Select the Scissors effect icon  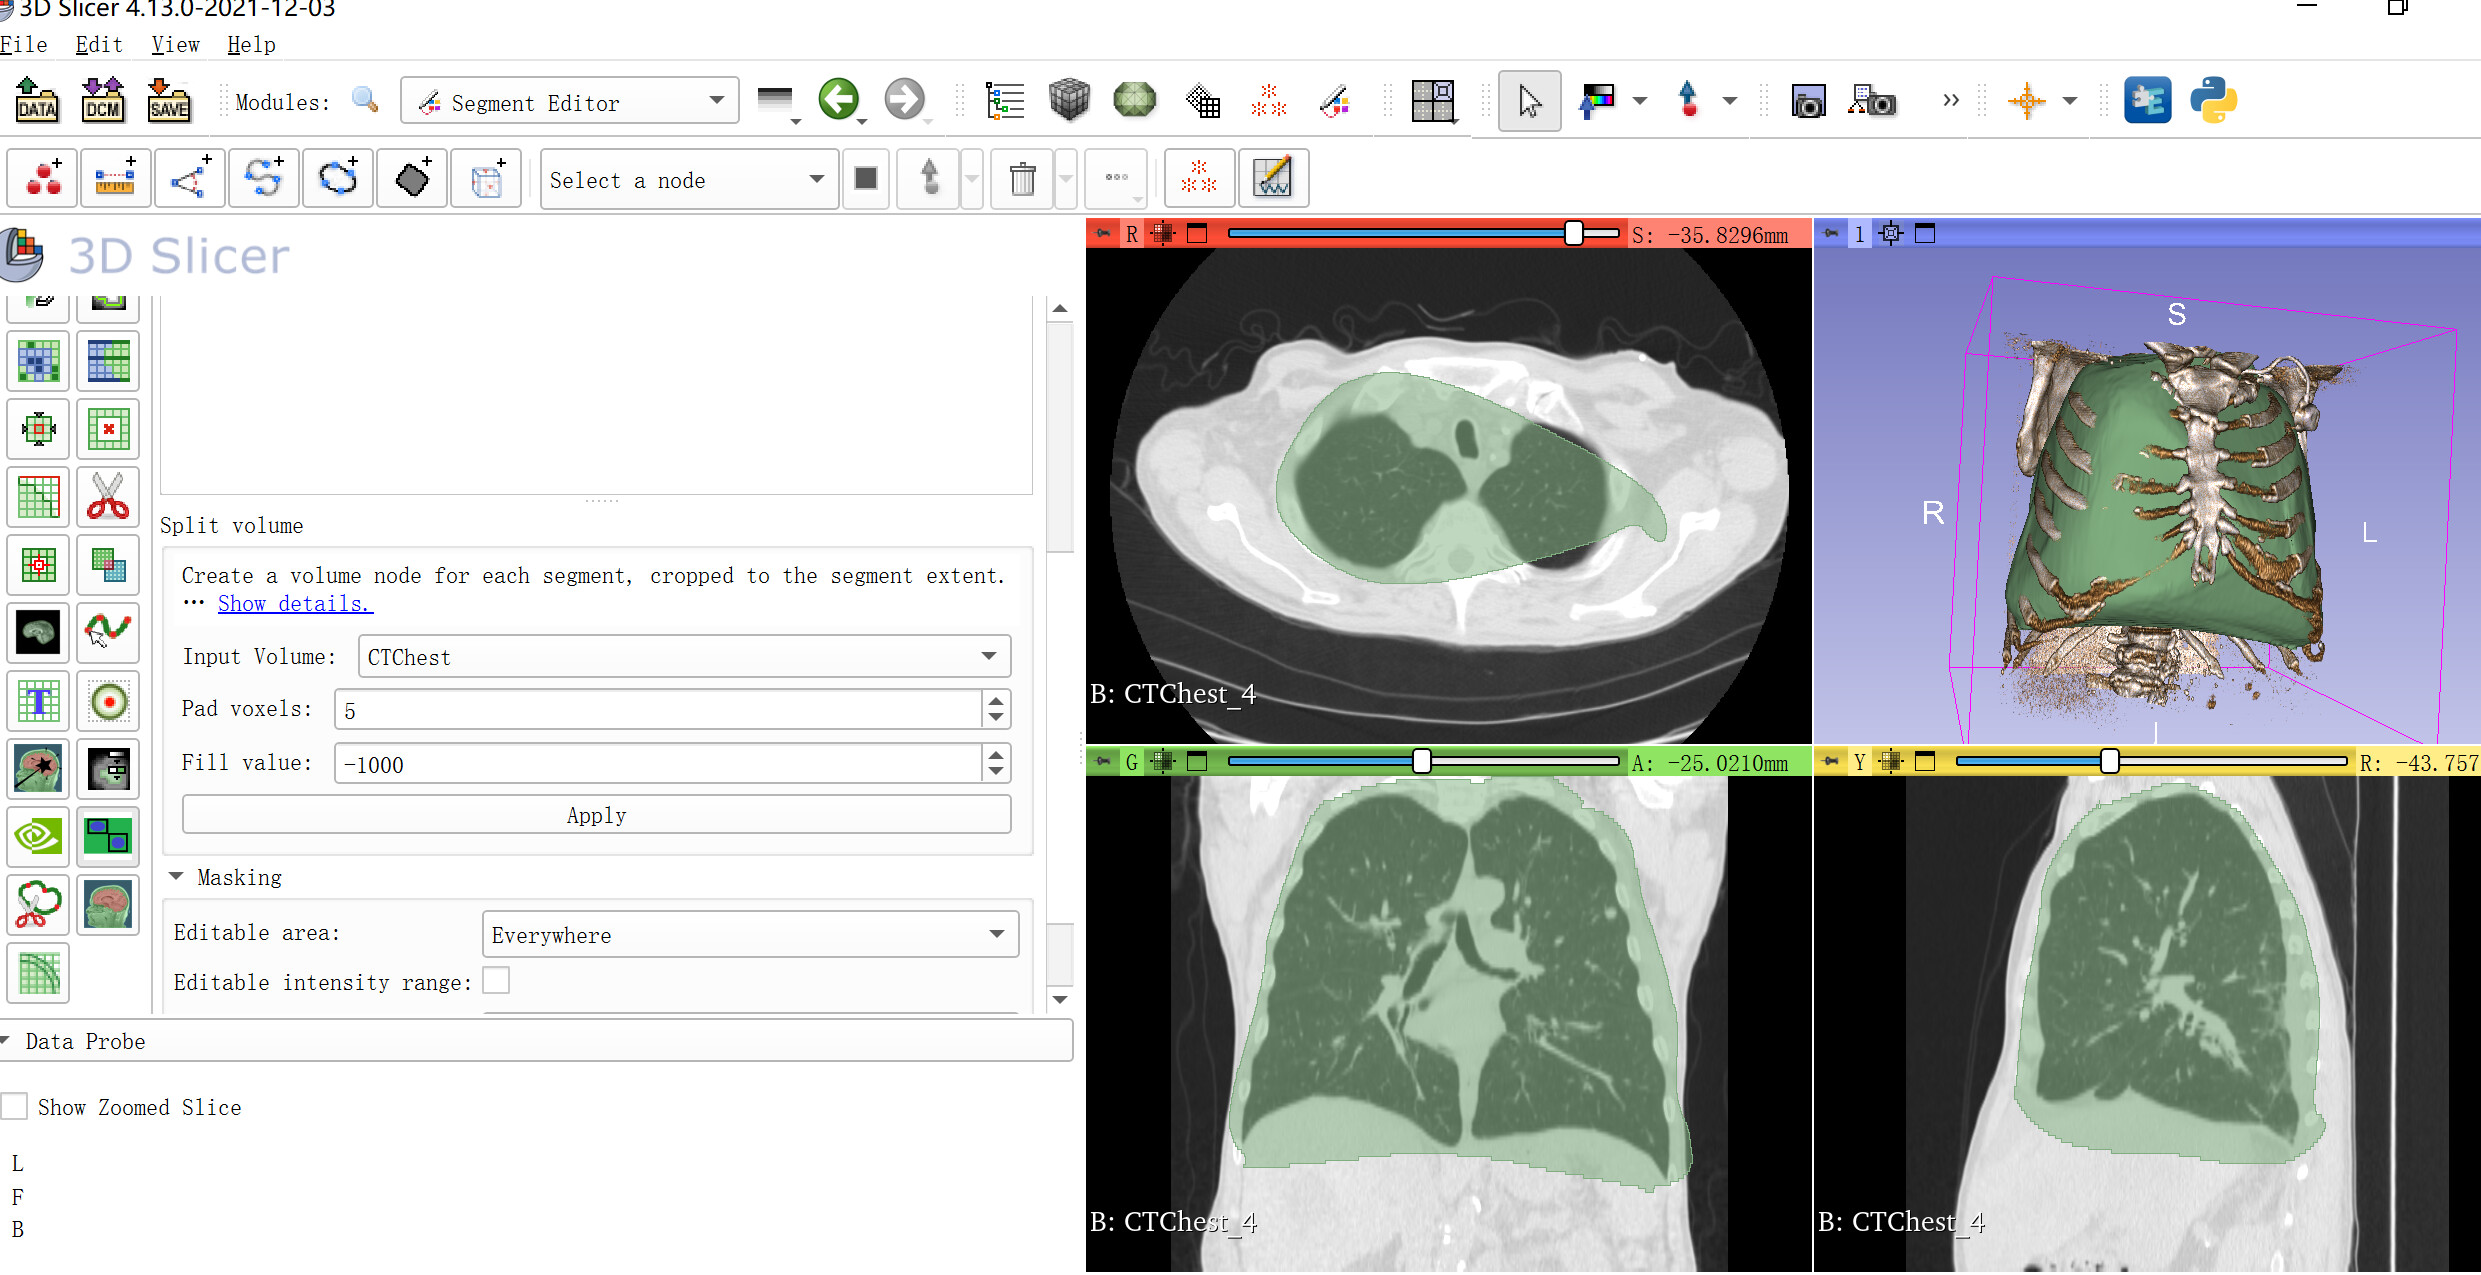point(108,497)
